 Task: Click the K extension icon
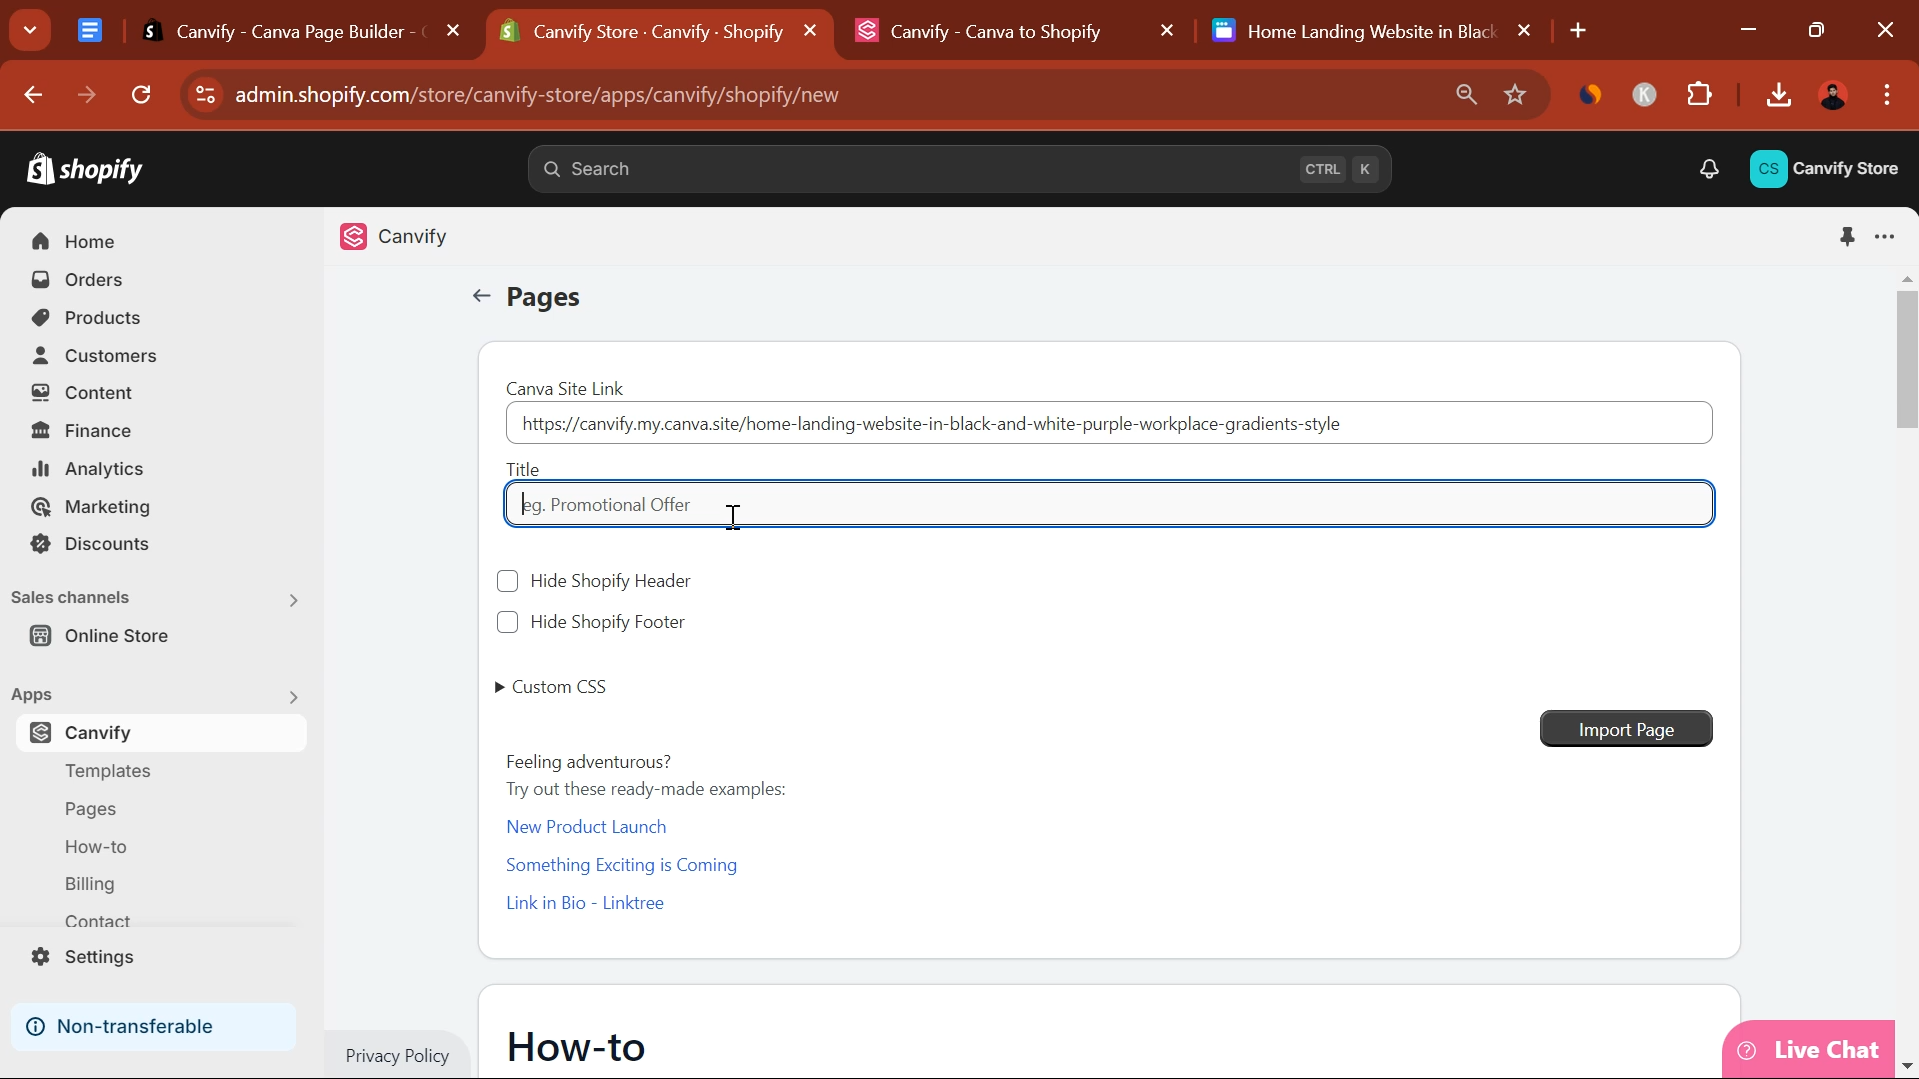coord(1645,95)
